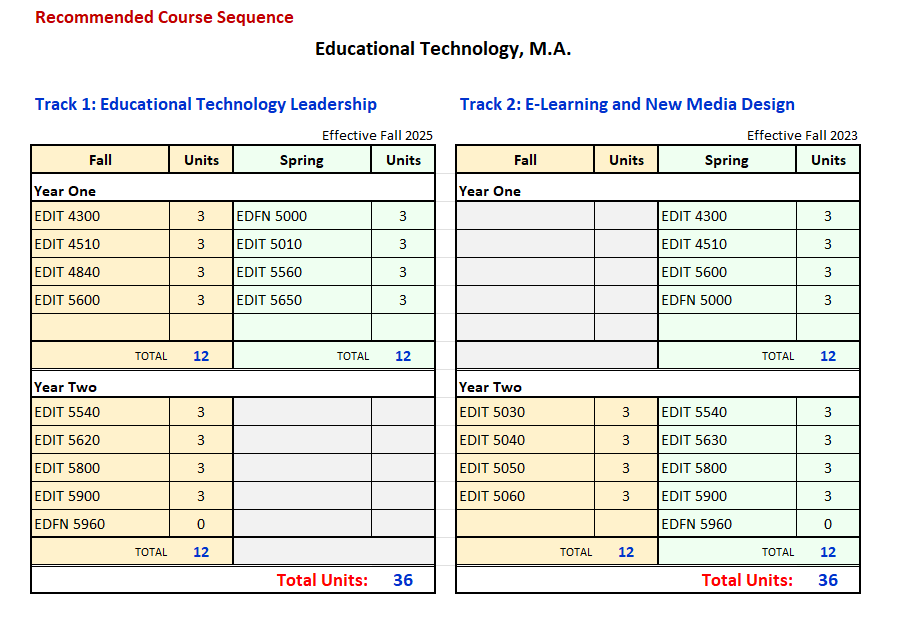The width and height of the screenshot is (899, 625).
Task: Click Track 1 Spring column header
Action: 302,160
